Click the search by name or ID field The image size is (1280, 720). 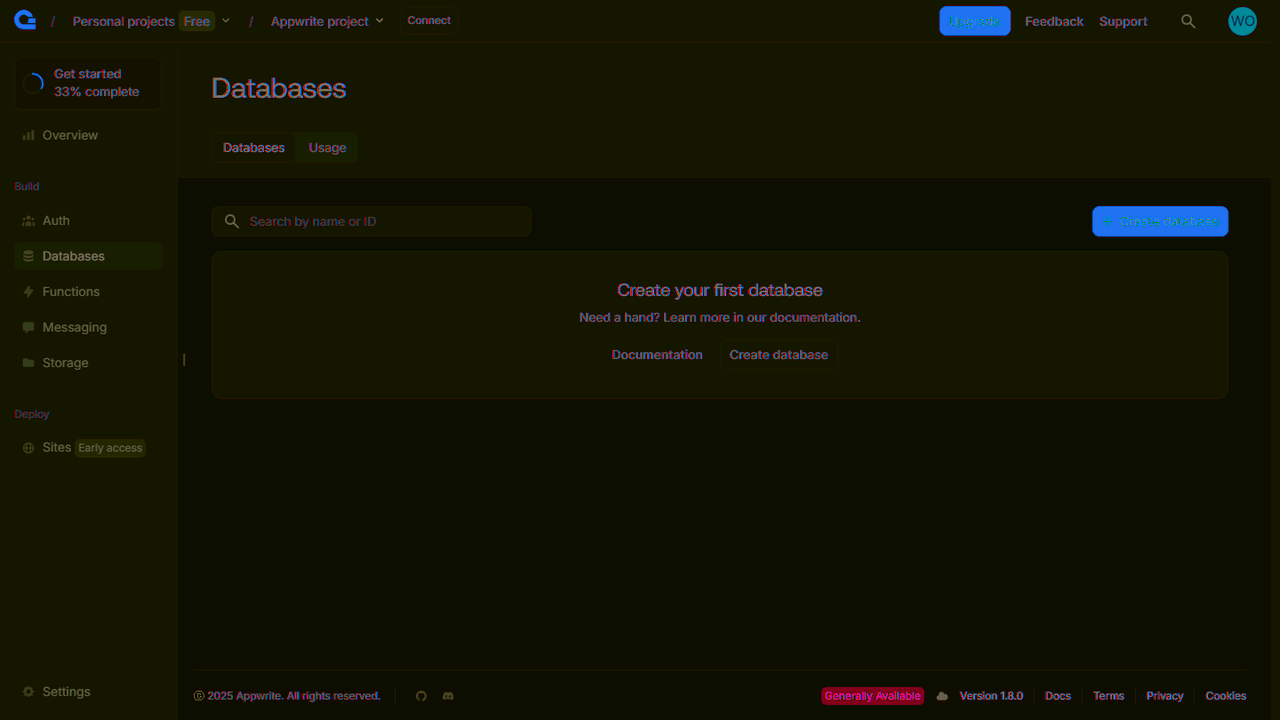pos(370,221)
